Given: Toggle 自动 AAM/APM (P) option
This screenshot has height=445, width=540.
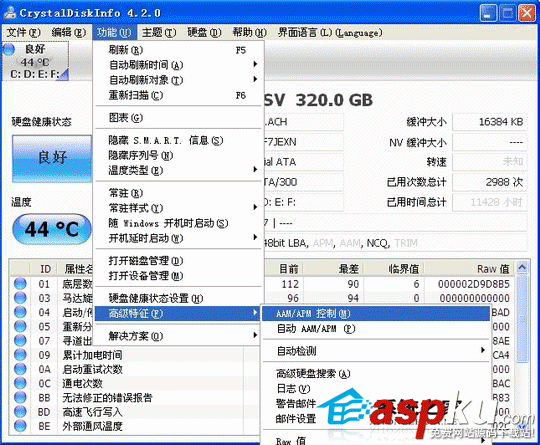Looking at the screenshot, I should click(376, 329).
